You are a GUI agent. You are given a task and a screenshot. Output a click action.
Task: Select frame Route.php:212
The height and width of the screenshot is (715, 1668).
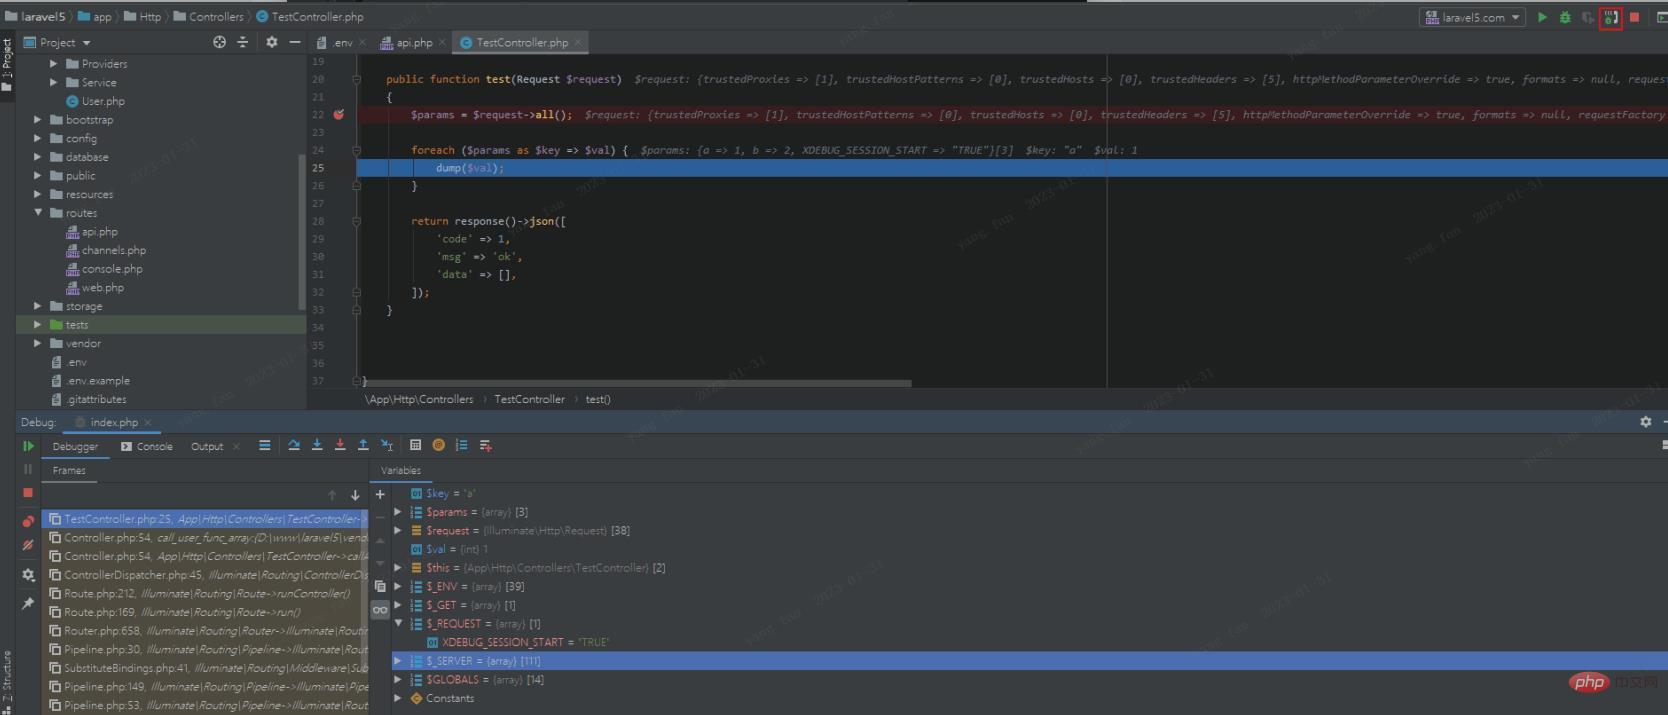(207, 593)
